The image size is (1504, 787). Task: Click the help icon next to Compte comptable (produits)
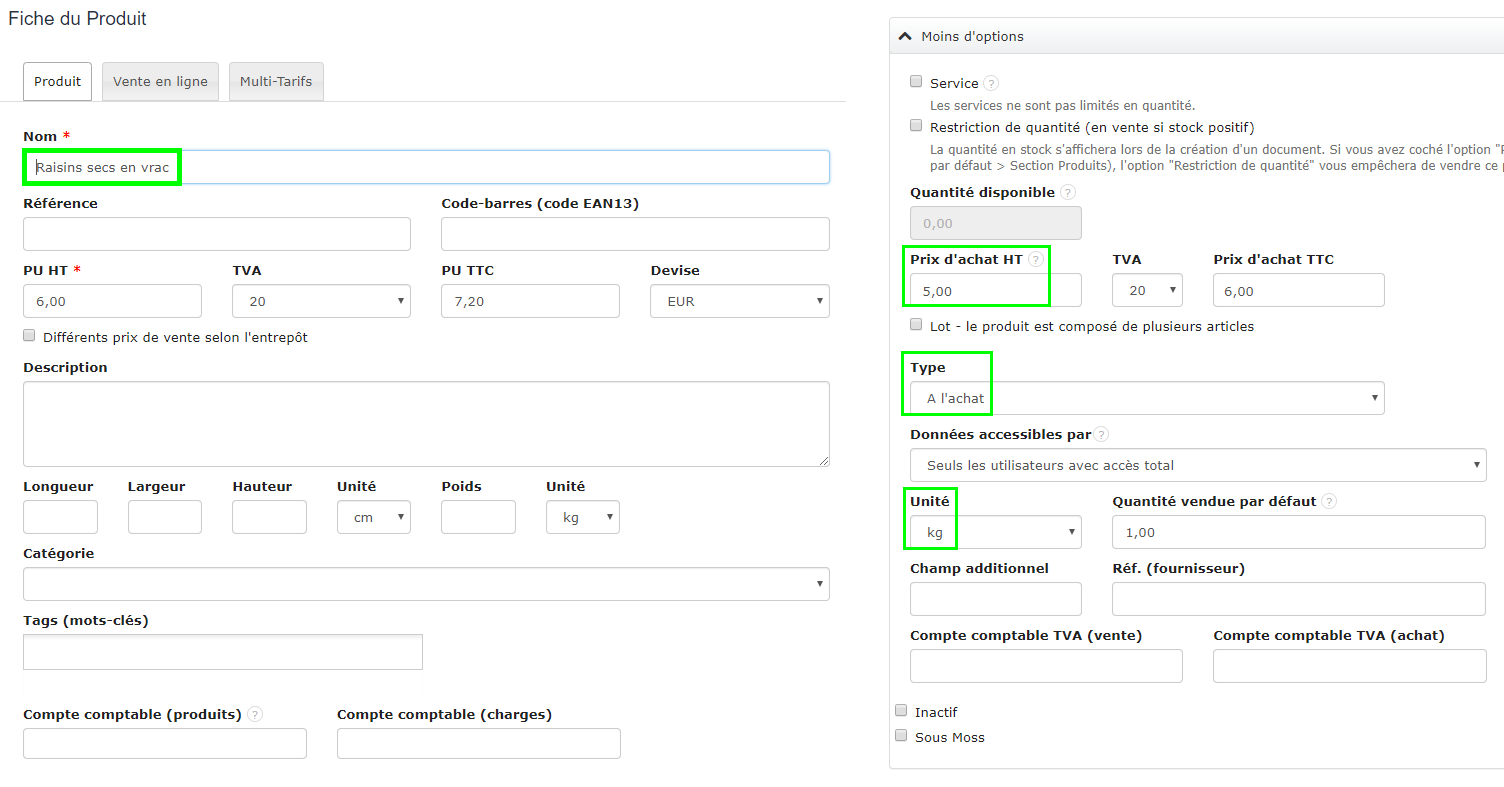click(255, 714)
